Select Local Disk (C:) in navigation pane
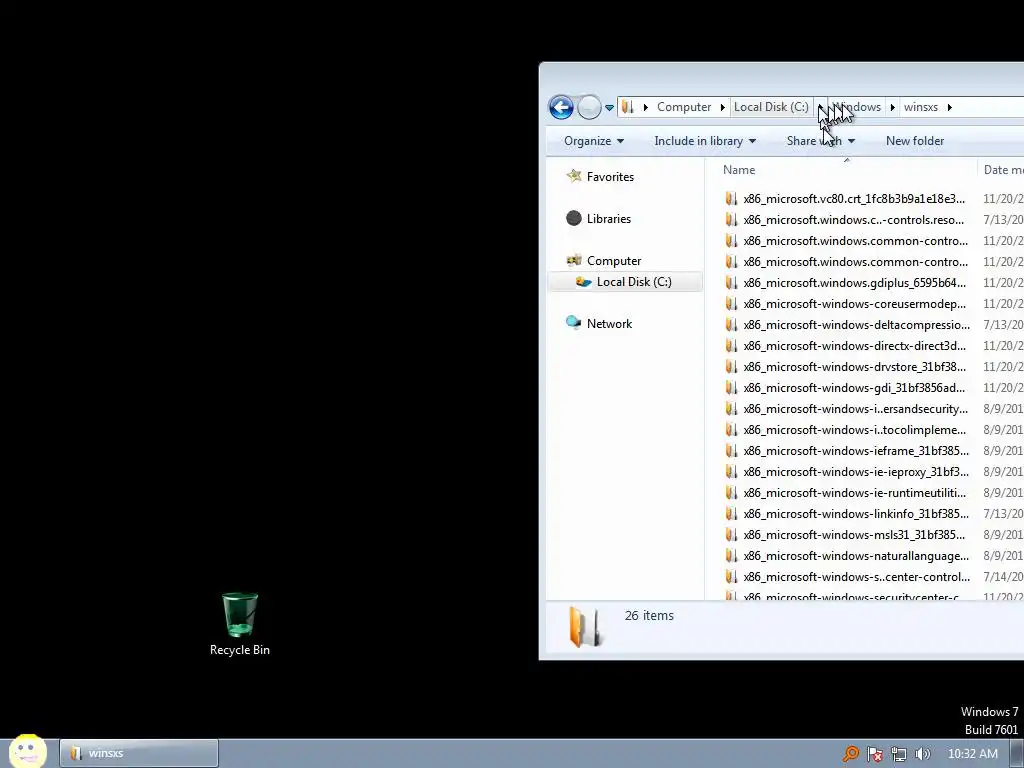The height and width of the screenshot is (768, 1024). point(633,282)
